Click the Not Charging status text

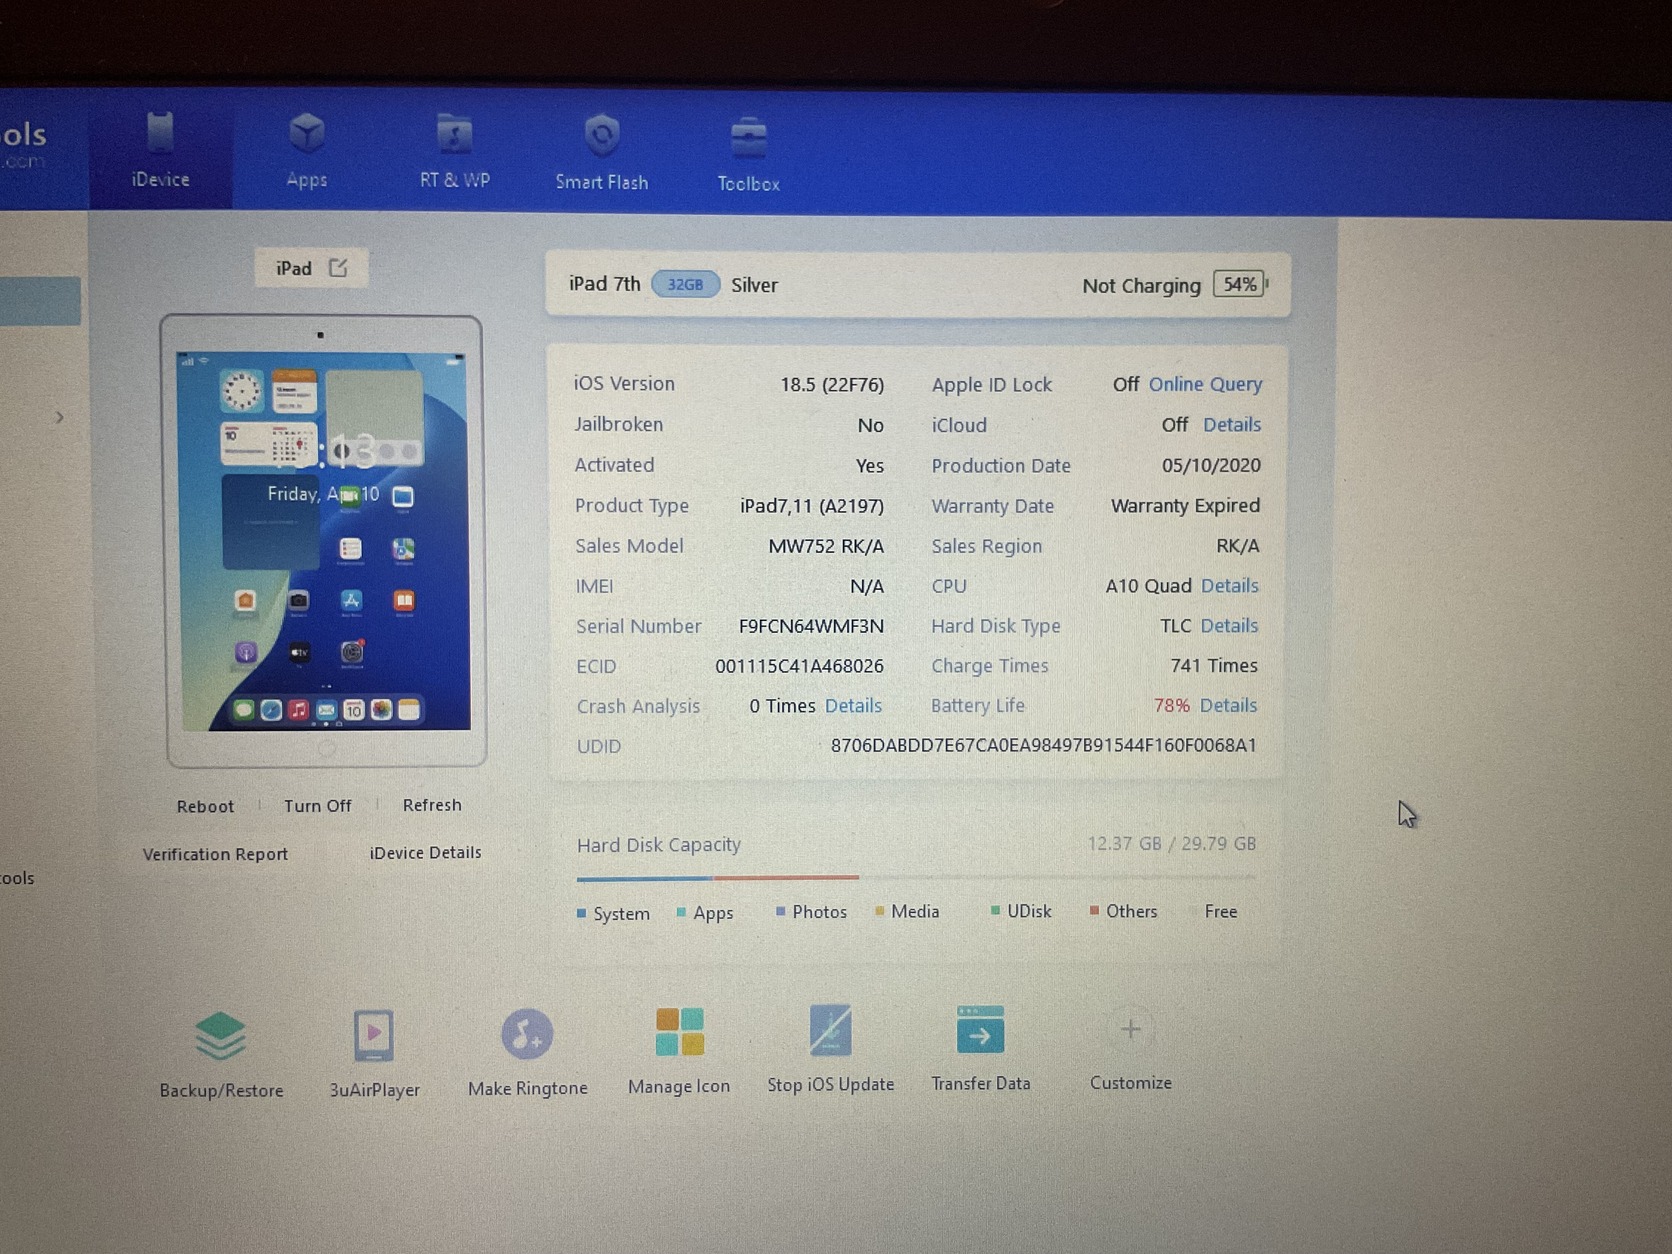pos(1141,286)
